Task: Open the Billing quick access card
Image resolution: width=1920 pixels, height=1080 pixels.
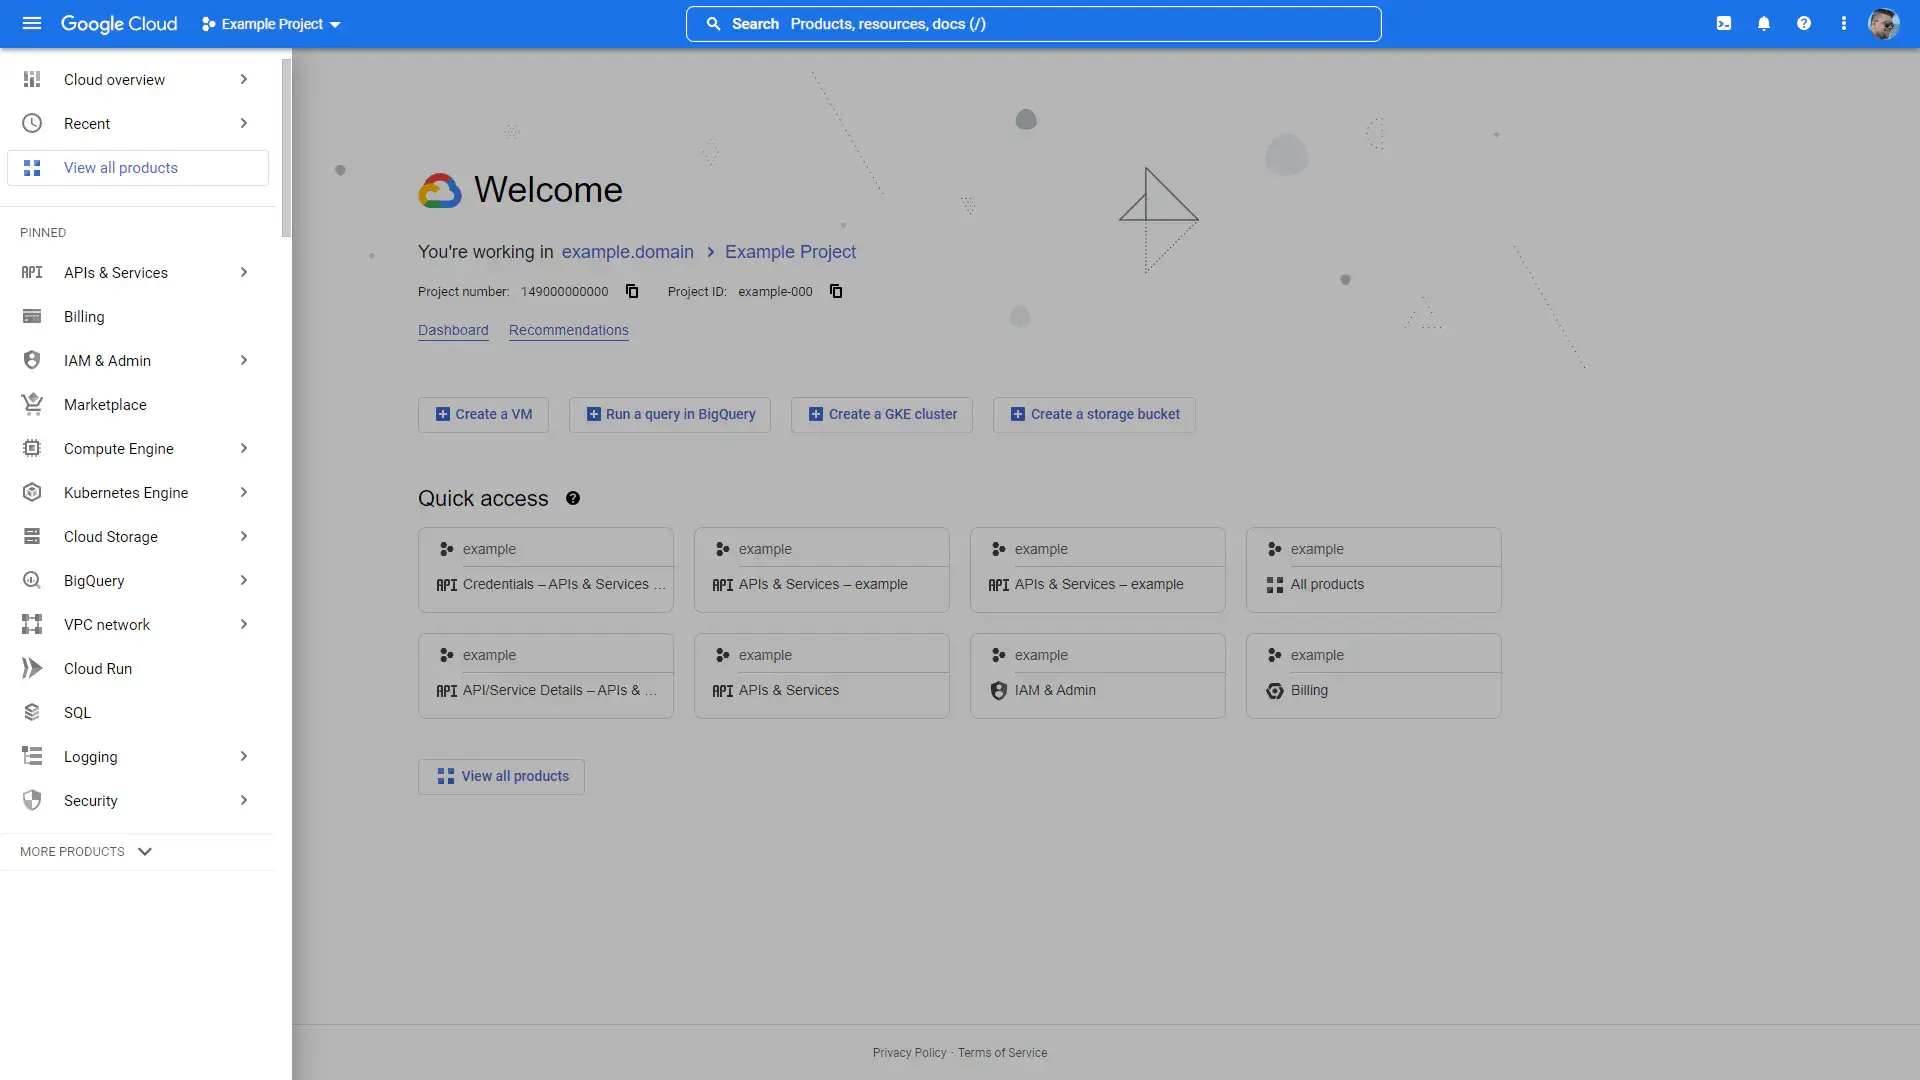Action: [1374, 676]
